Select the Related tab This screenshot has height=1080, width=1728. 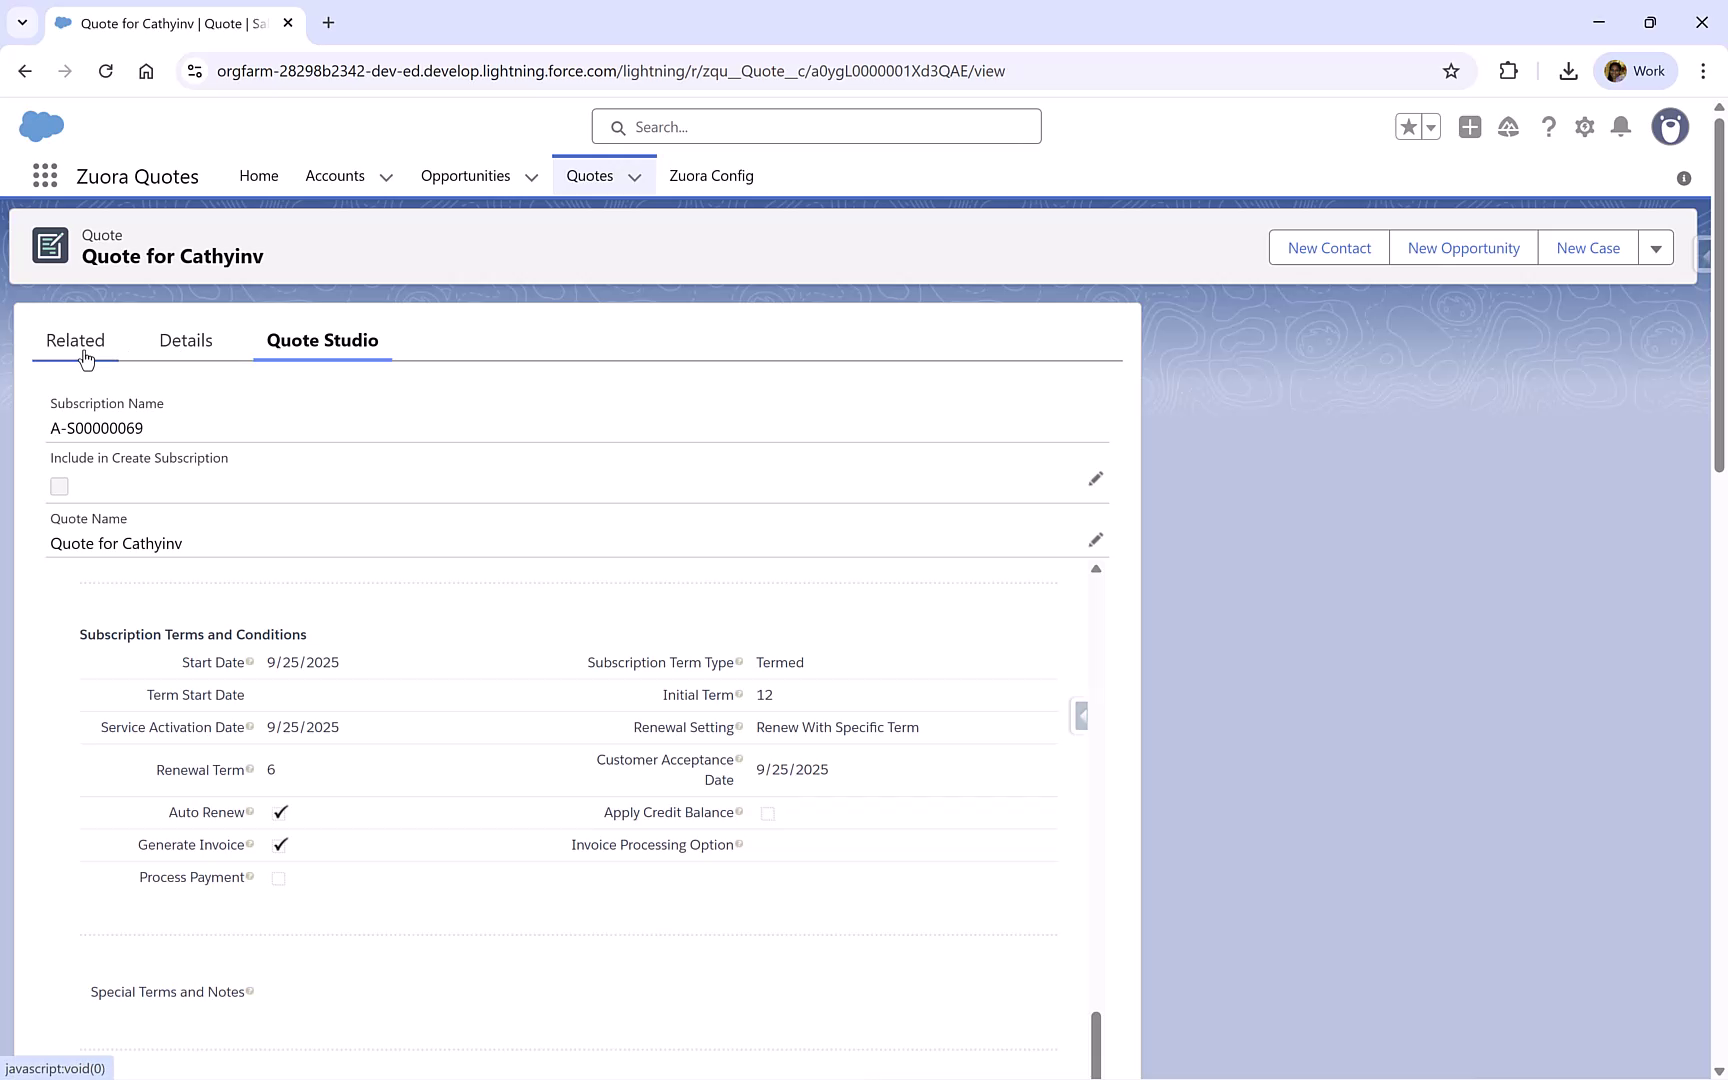coord(75,340)
